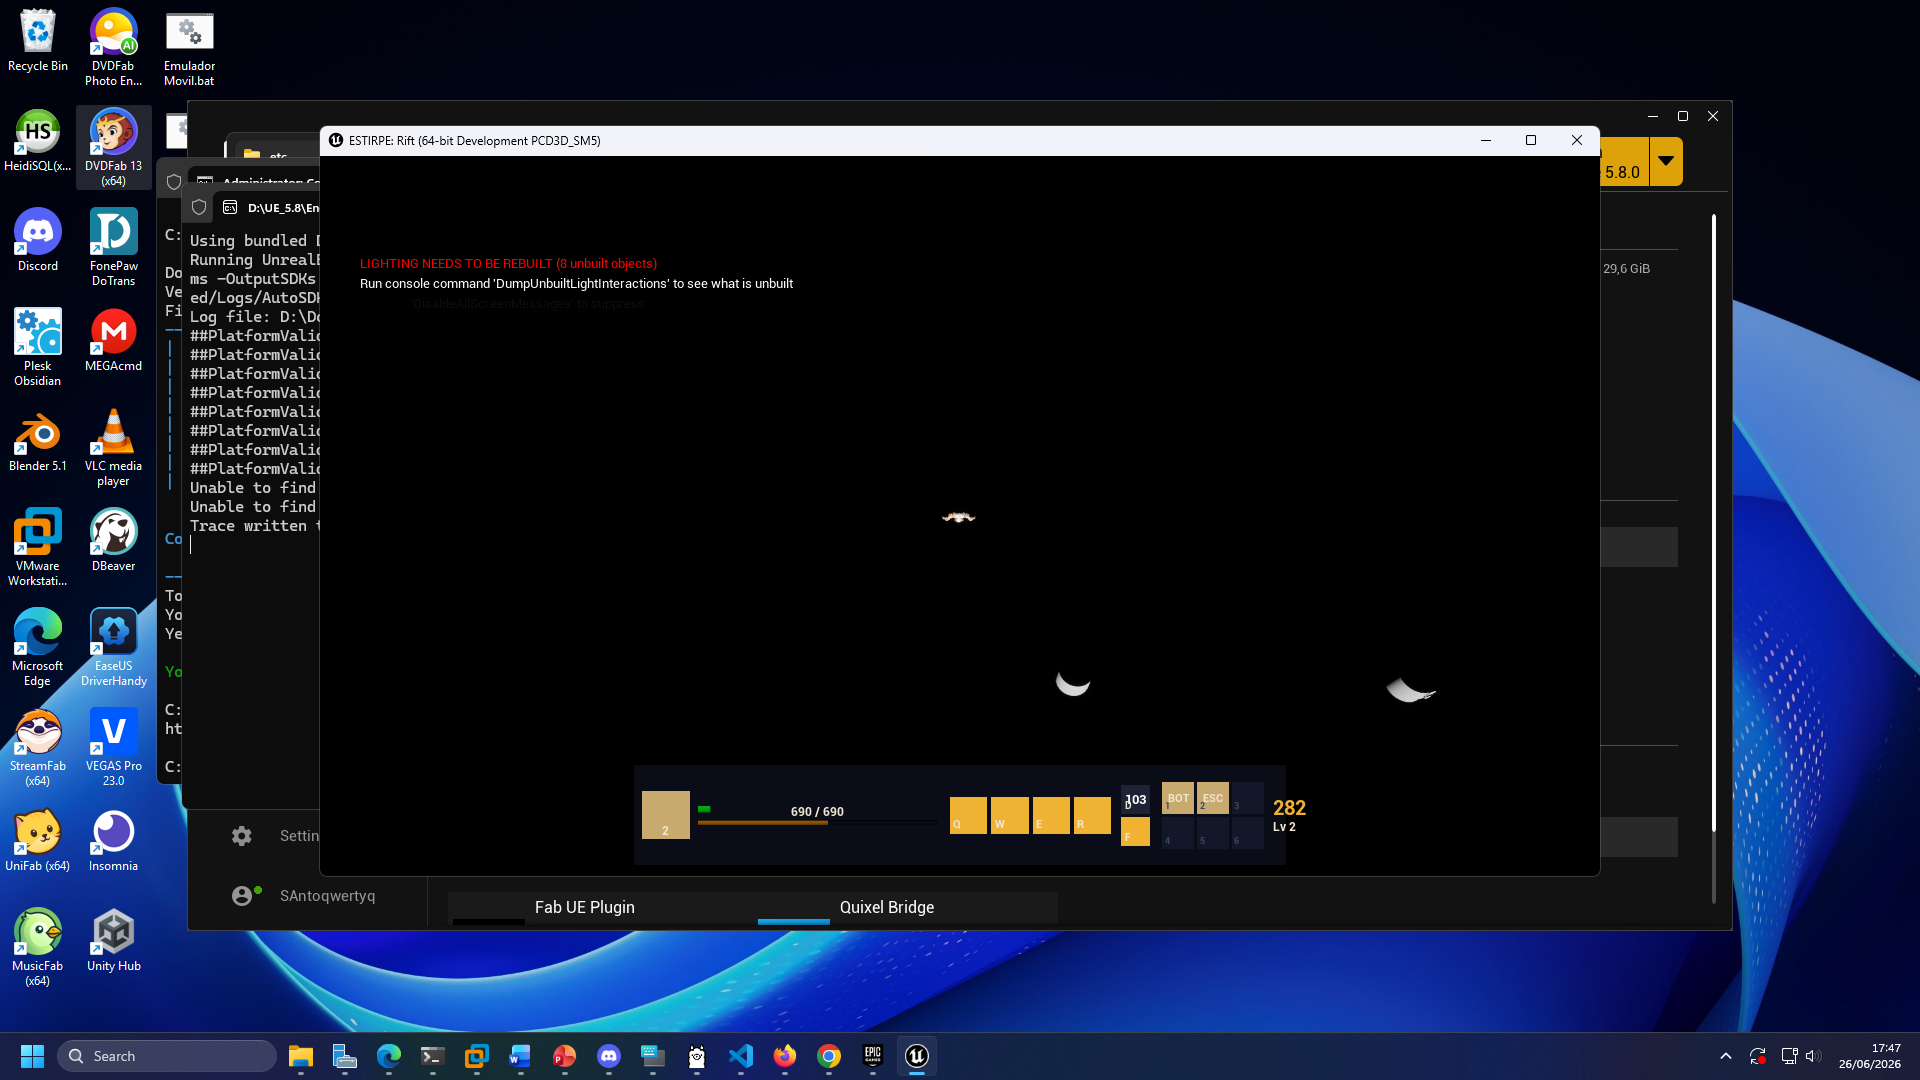This screenshot has height=1080, width=1920.
Task: Switch to Fab UE Plugin tab
Action: [584, 908]
